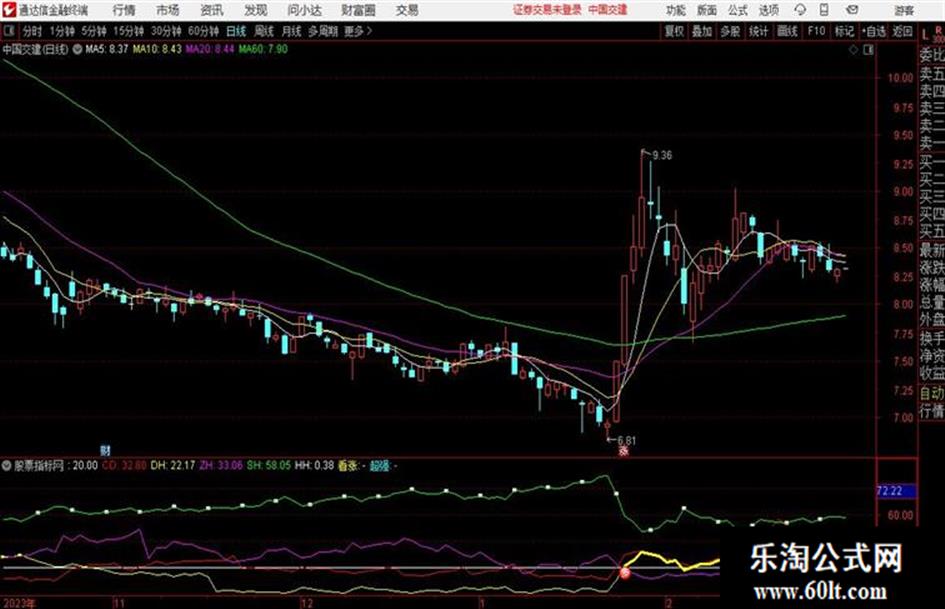945x609 pixels.
Task: Open the 财富圈 menu
Action: [x=358, y=10]
